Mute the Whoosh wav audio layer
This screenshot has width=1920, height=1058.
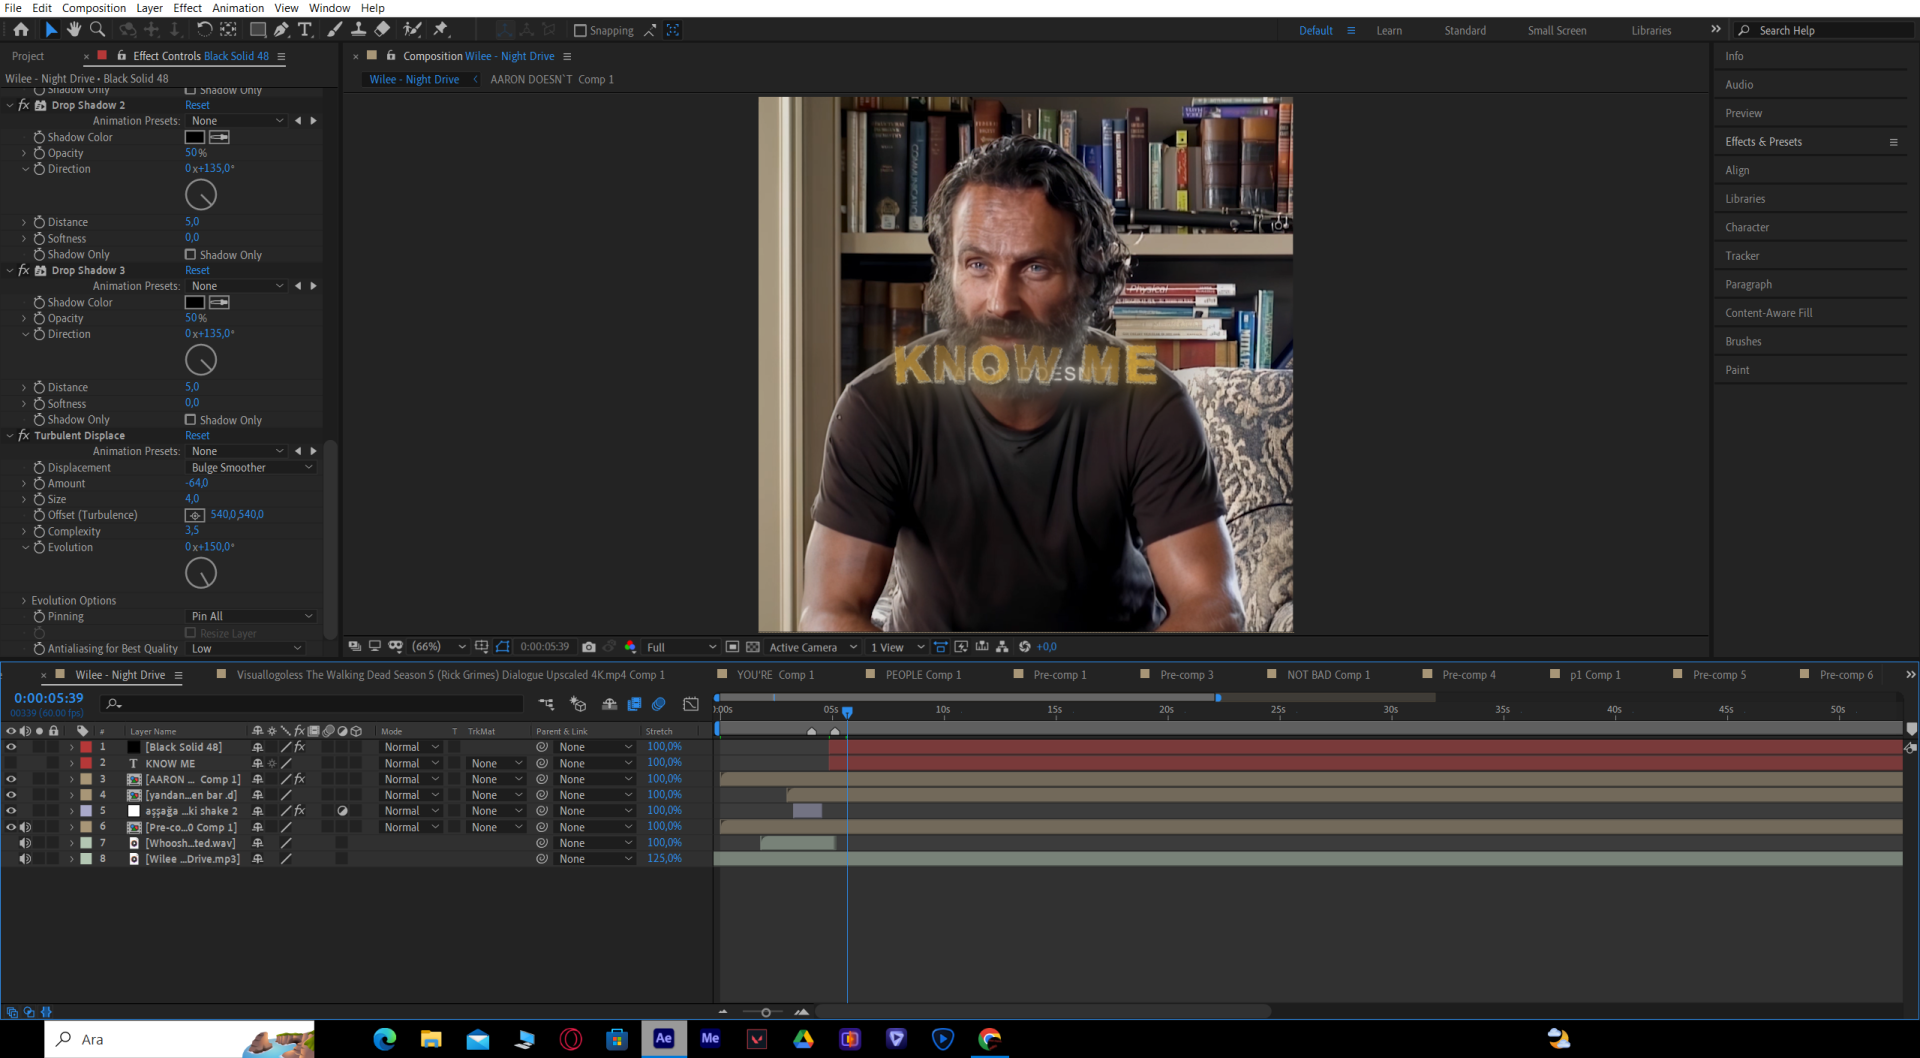click(x=25, y=843)
